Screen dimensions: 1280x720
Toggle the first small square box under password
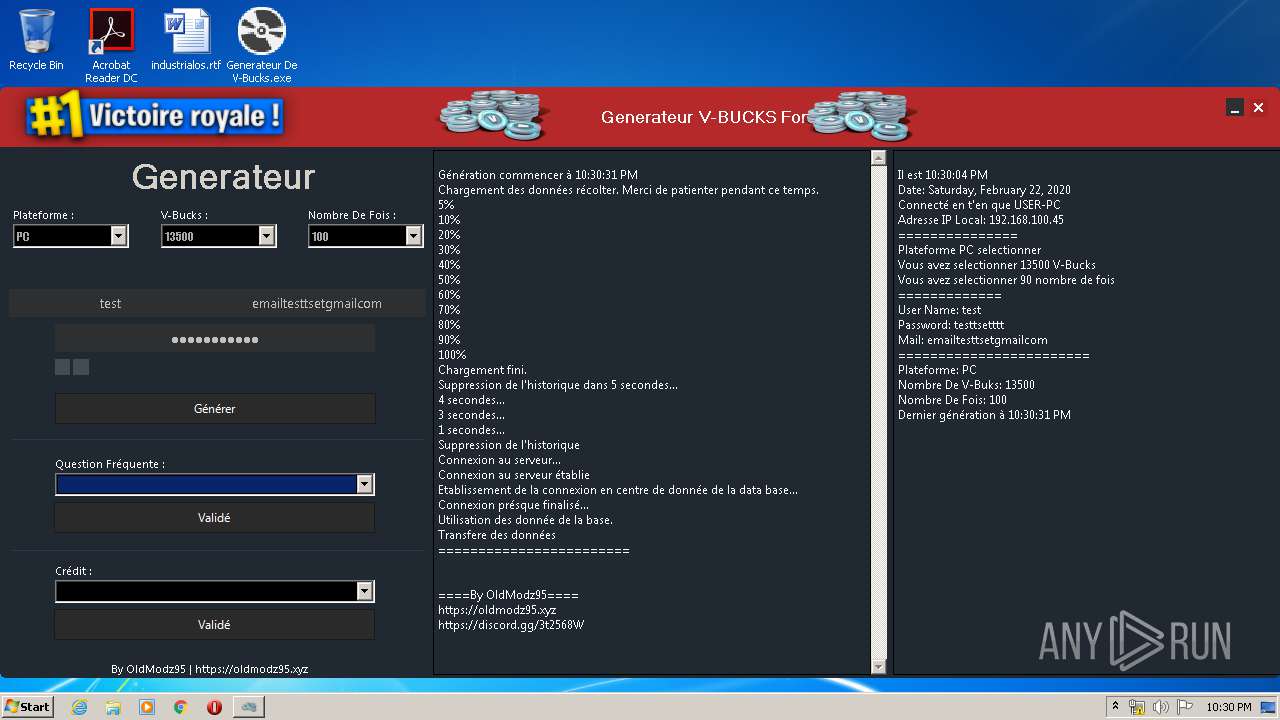[62, 367]
